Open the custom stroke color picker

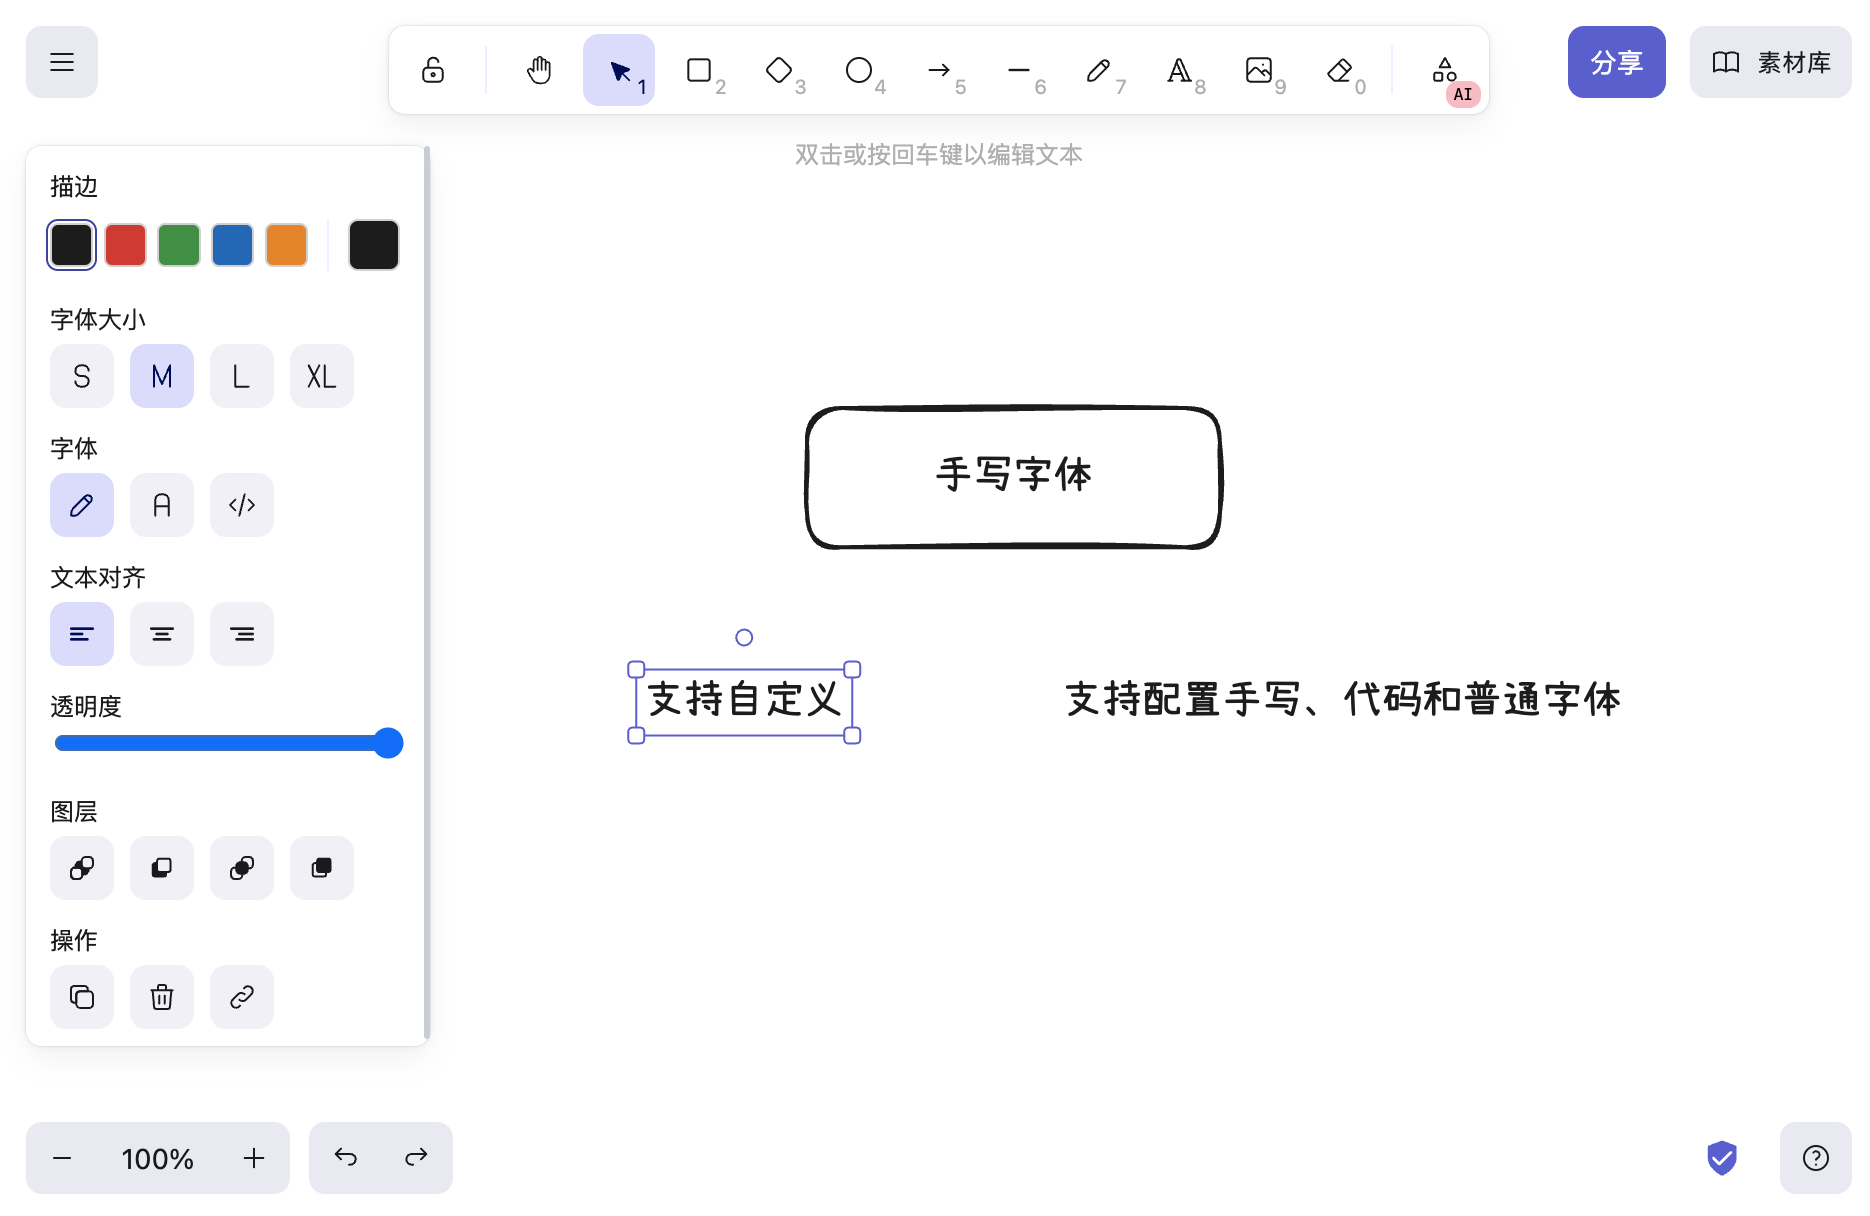click(x=374, y=245)
